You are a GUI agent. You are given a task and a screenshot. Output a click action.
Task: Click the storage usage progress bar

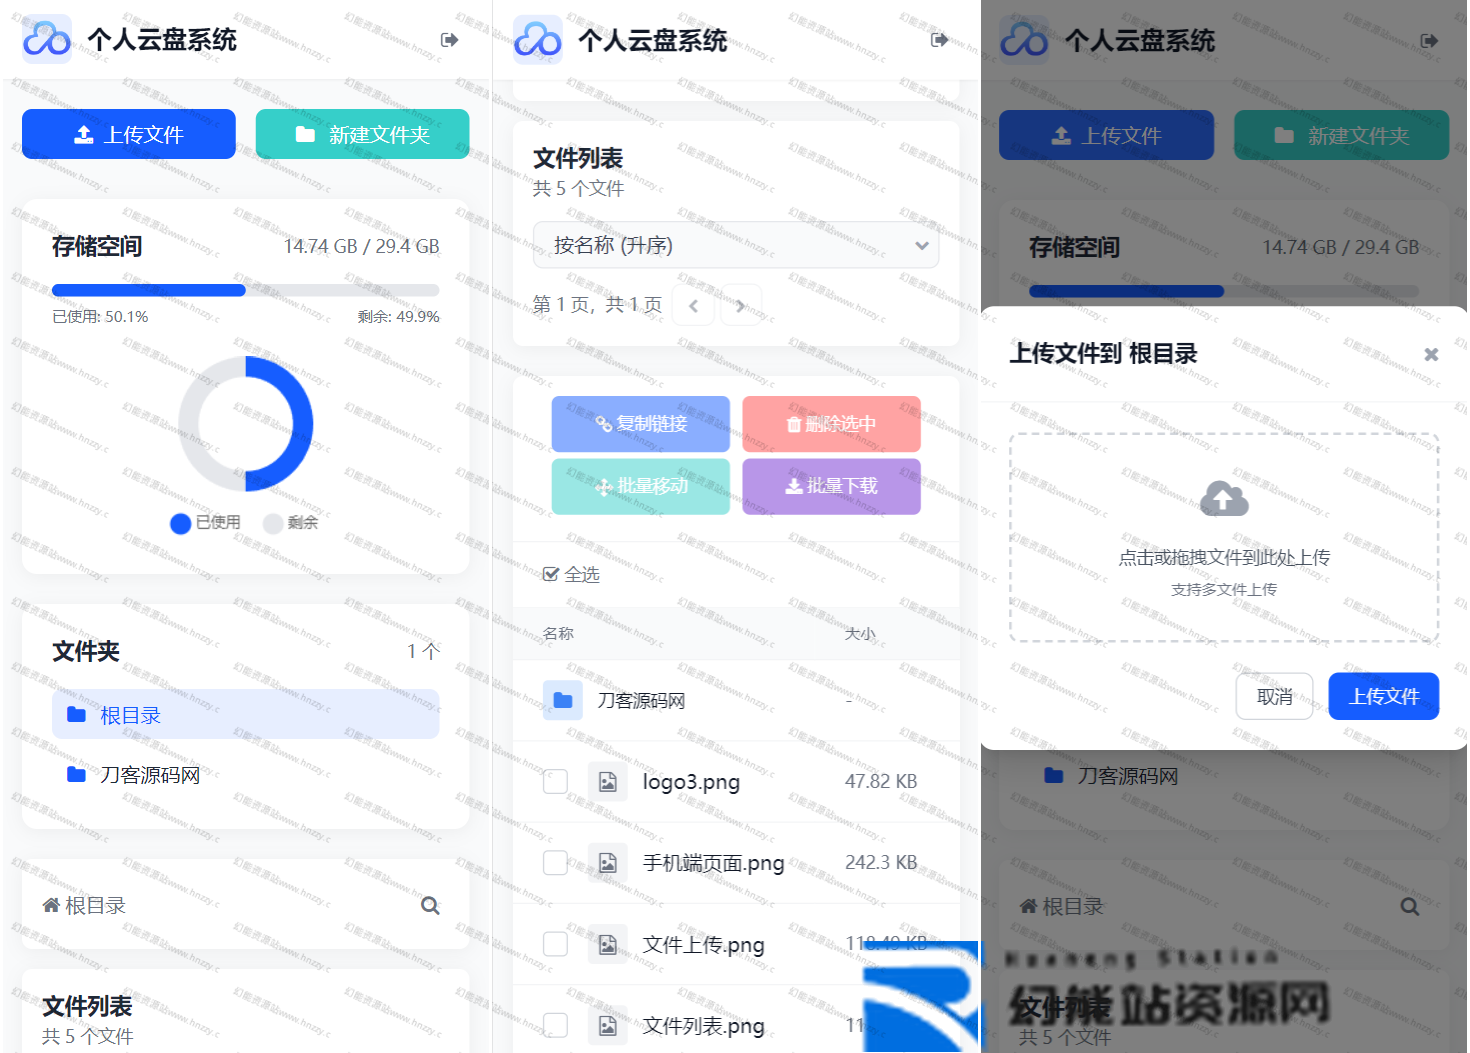pyautogui.click(x=245, y=290)
